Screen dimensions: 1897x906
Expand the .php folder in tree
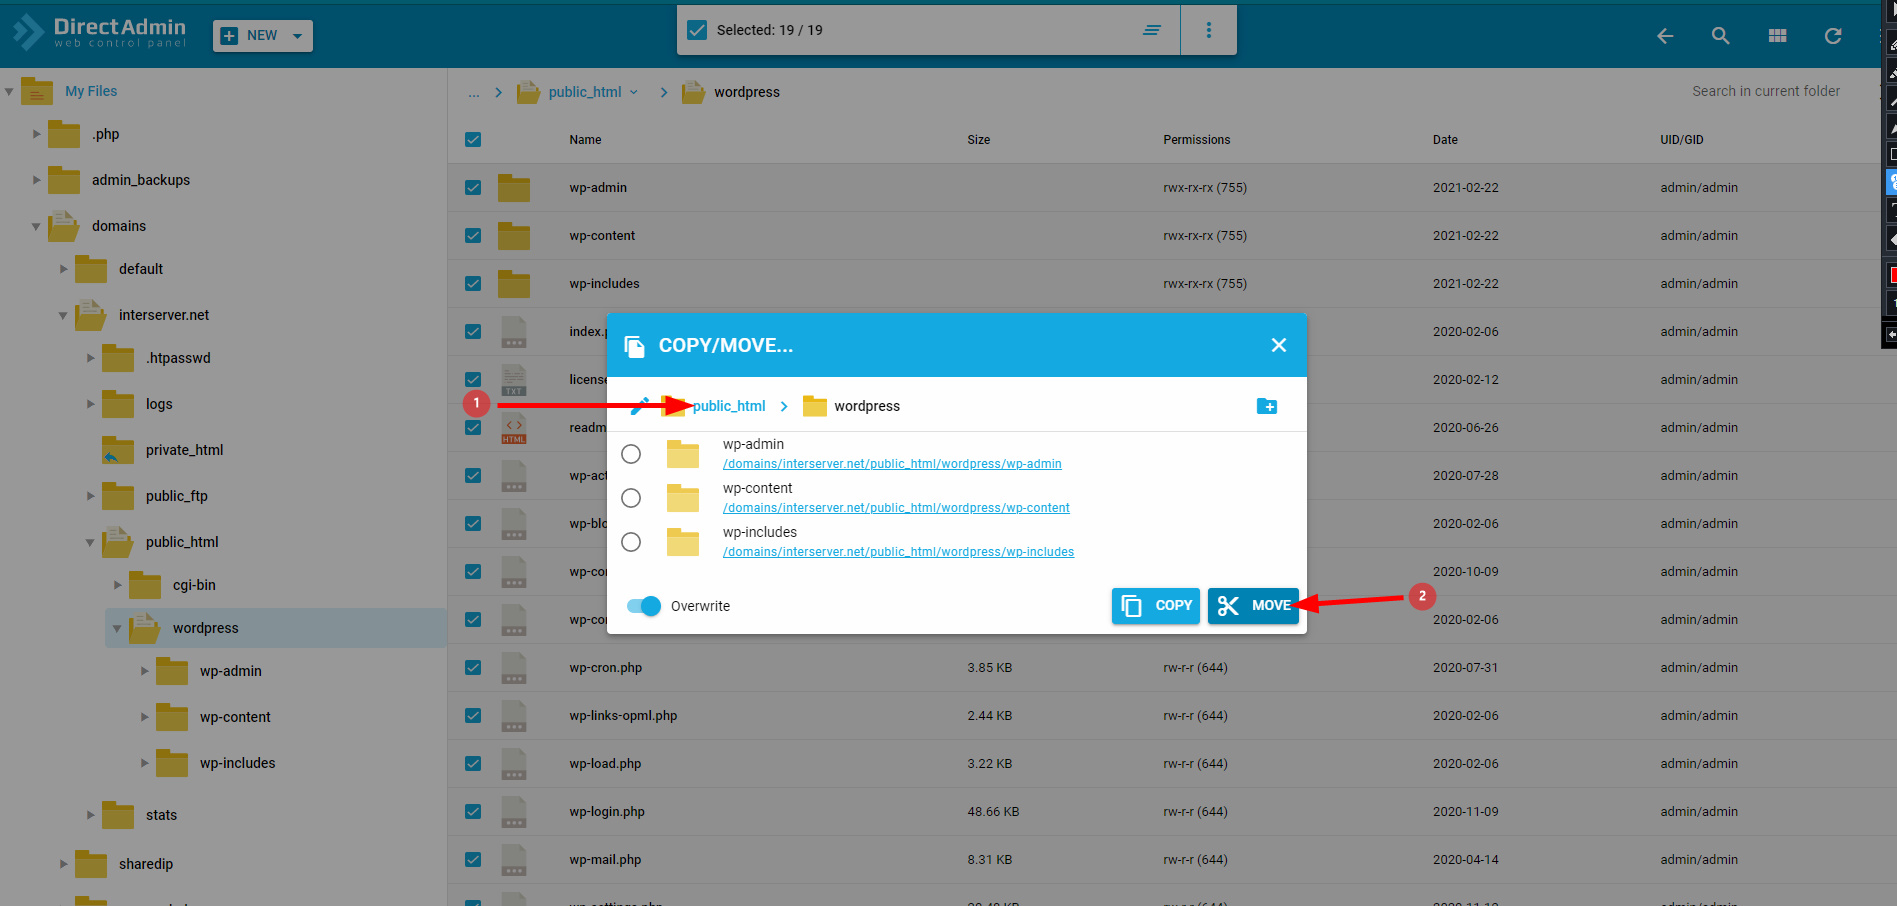[x=37, y=134]
